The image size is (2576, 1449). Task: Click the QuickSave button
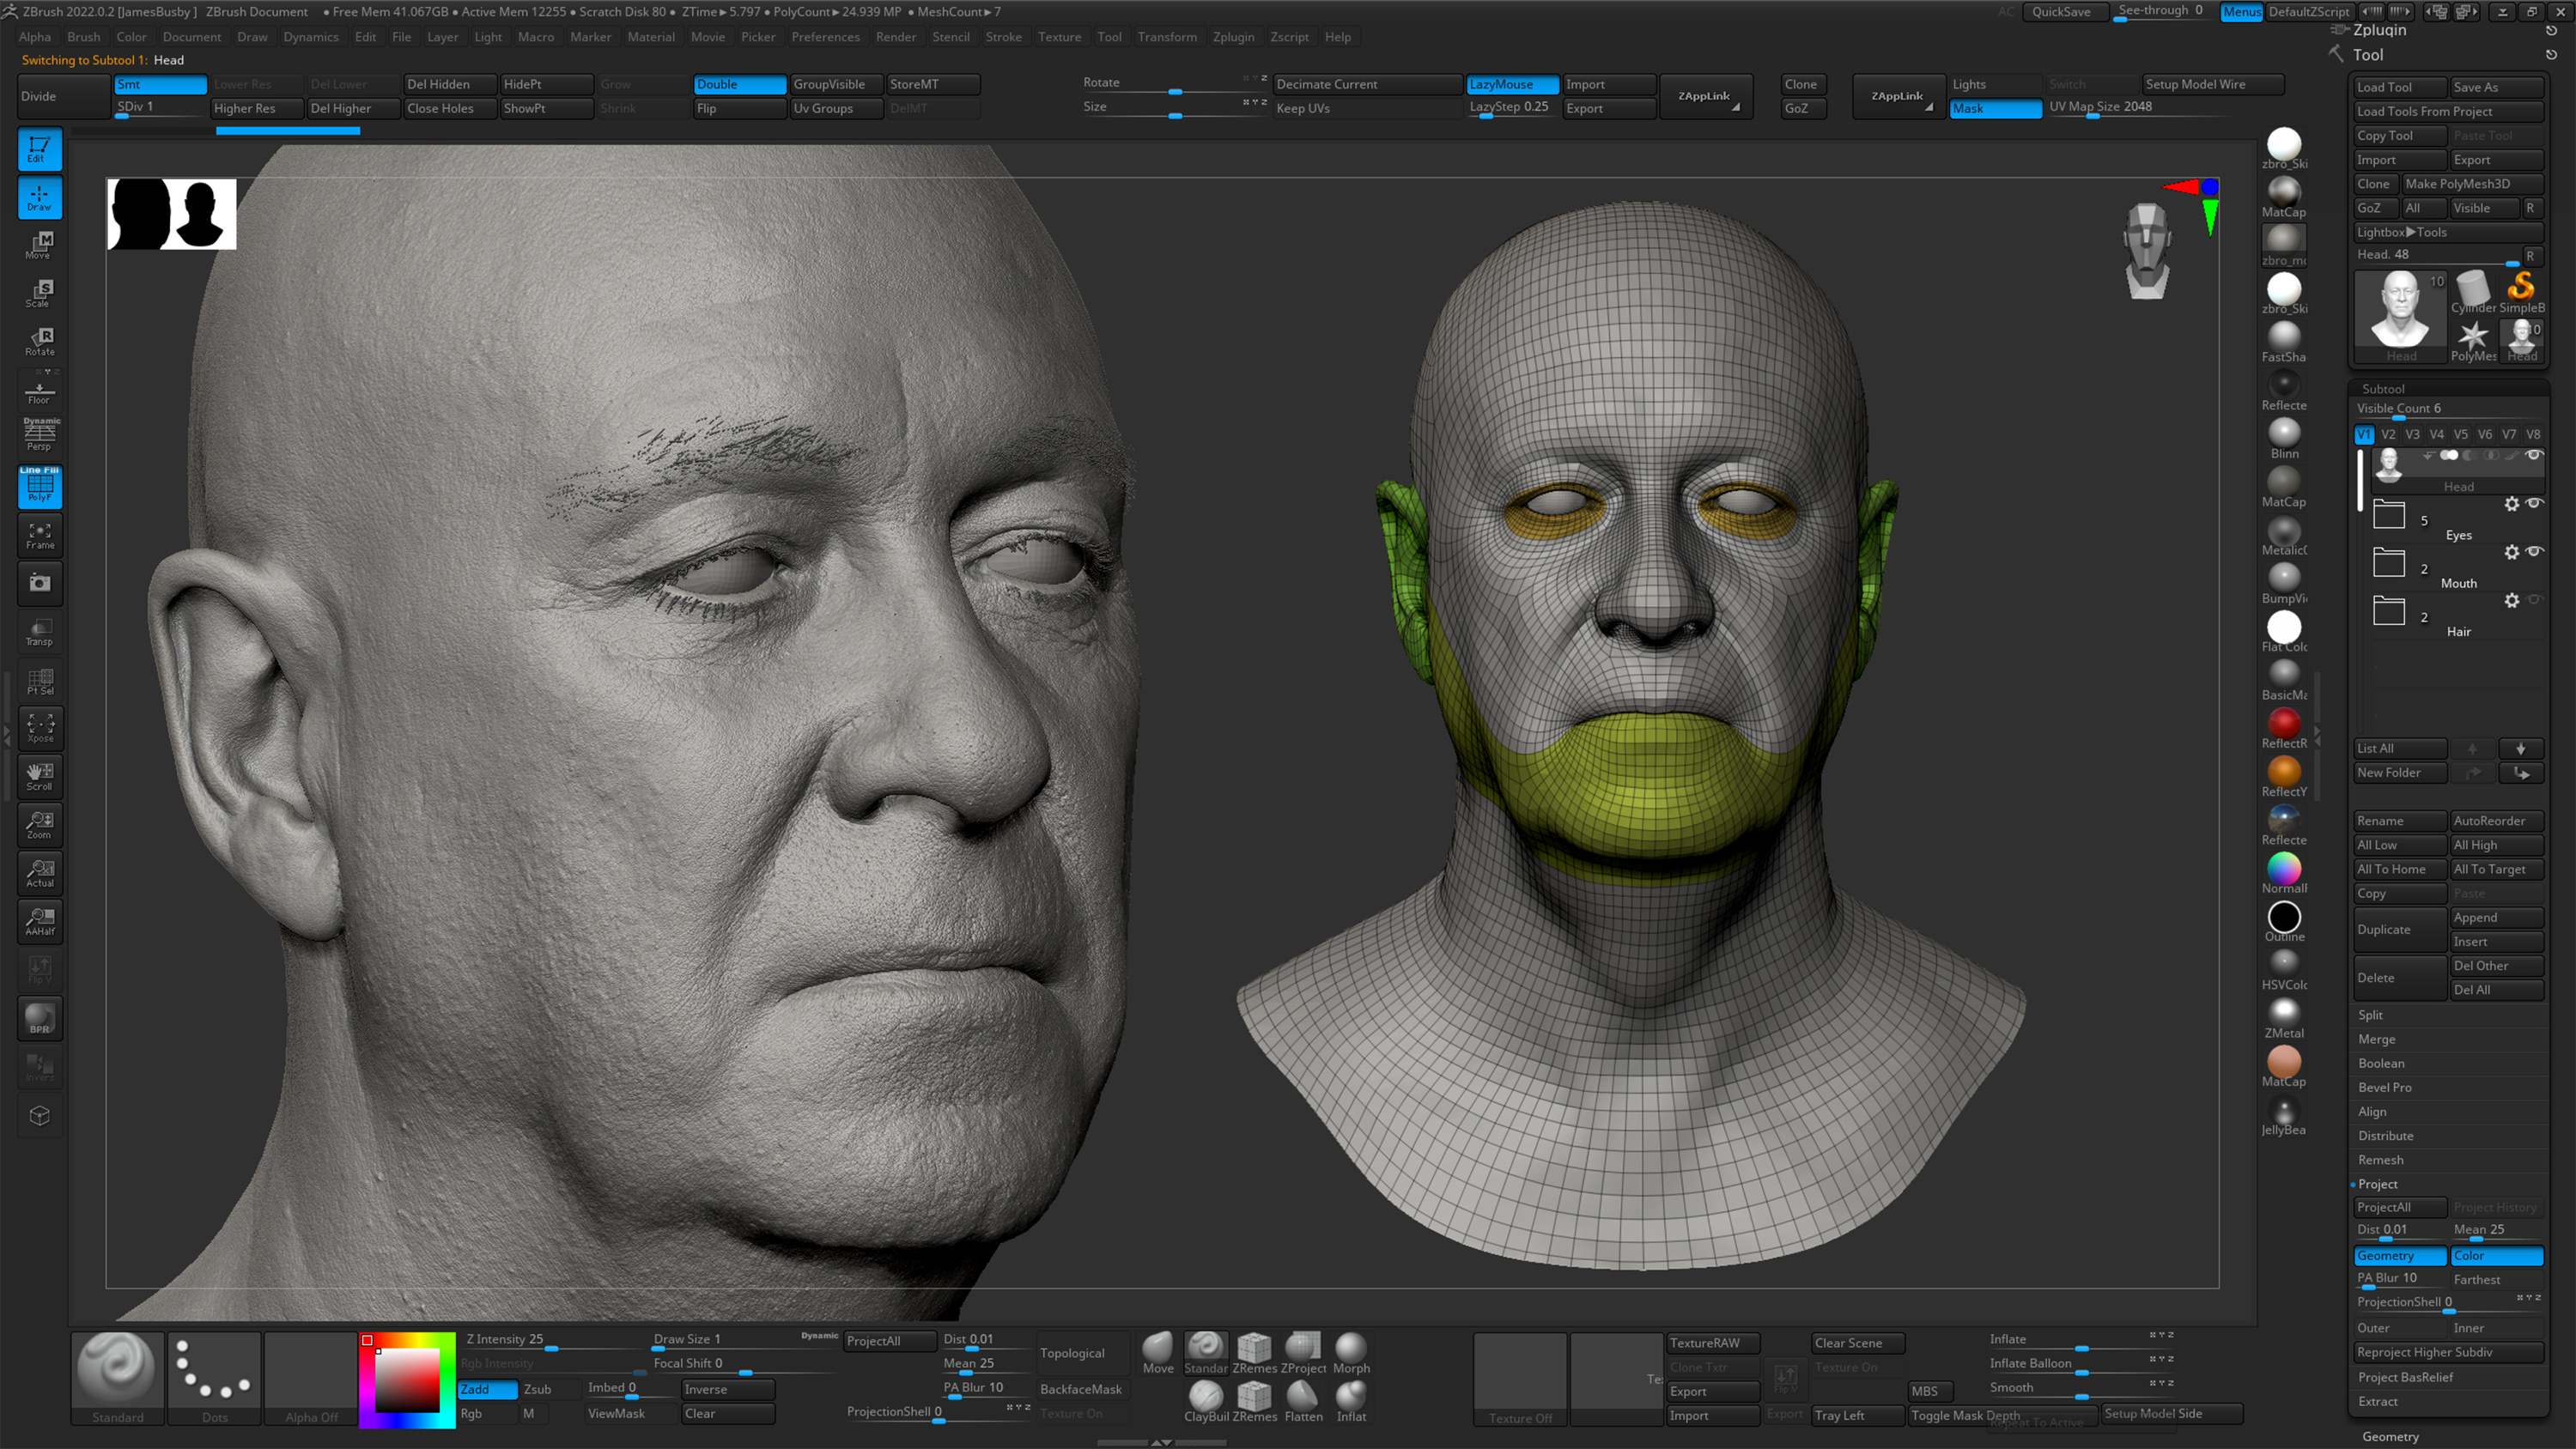[x=2065, y=12]
